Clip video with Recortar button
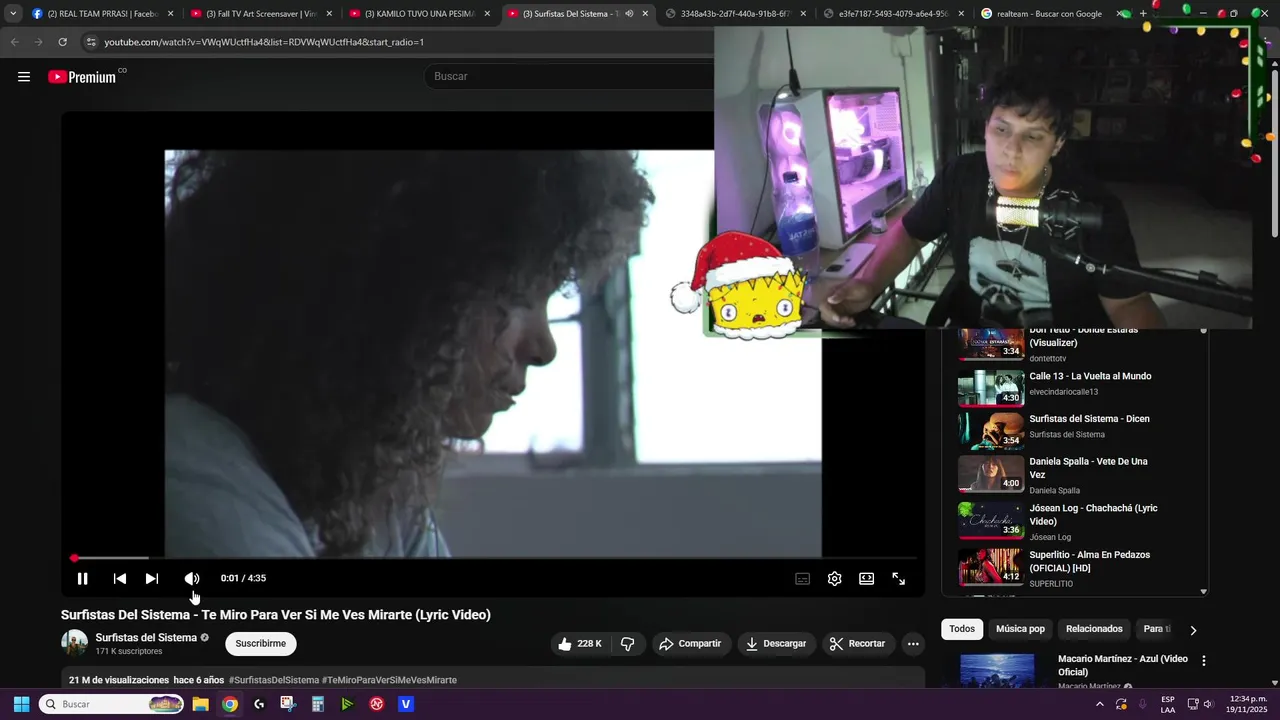The width and height of the screenshot is (1280, 720). pos(858,644)
